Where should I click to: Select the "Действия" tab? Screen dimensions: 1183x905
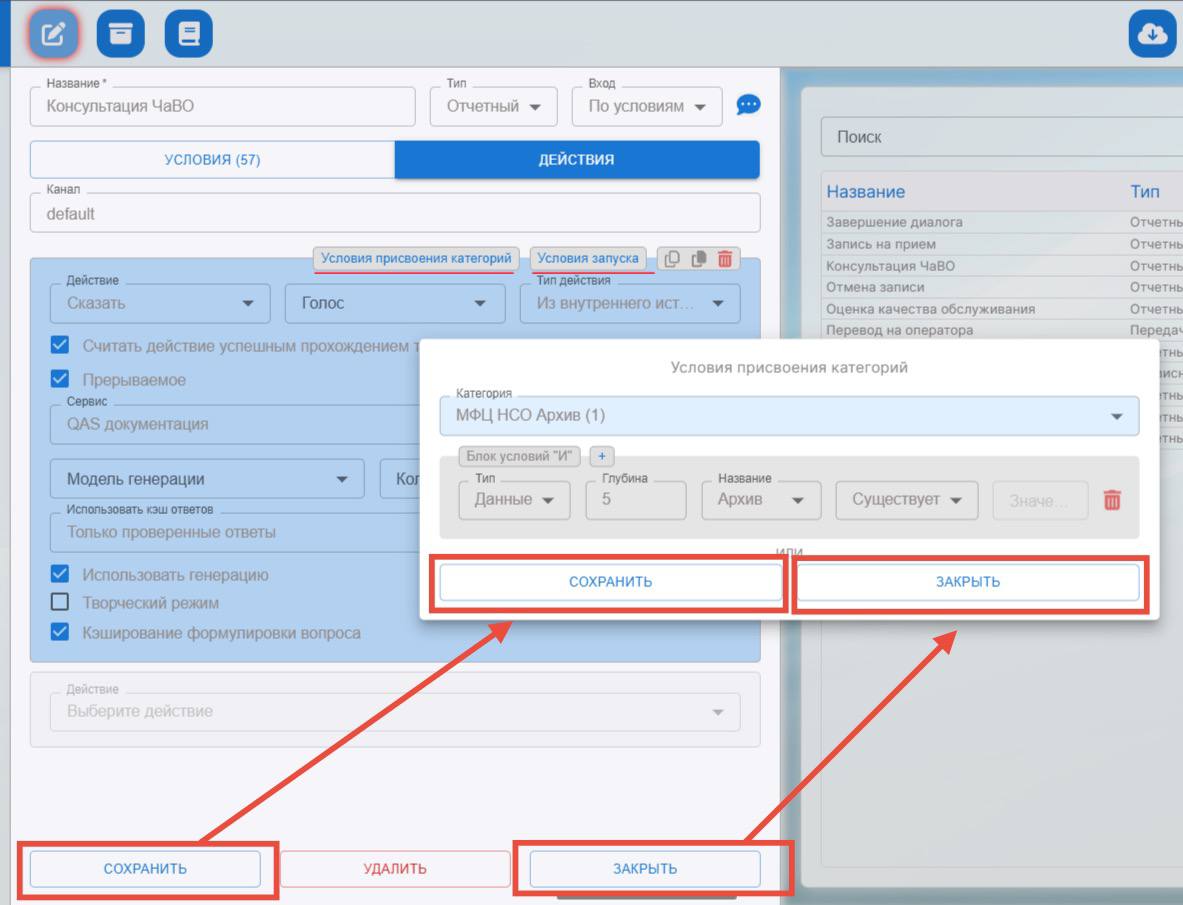576,159
